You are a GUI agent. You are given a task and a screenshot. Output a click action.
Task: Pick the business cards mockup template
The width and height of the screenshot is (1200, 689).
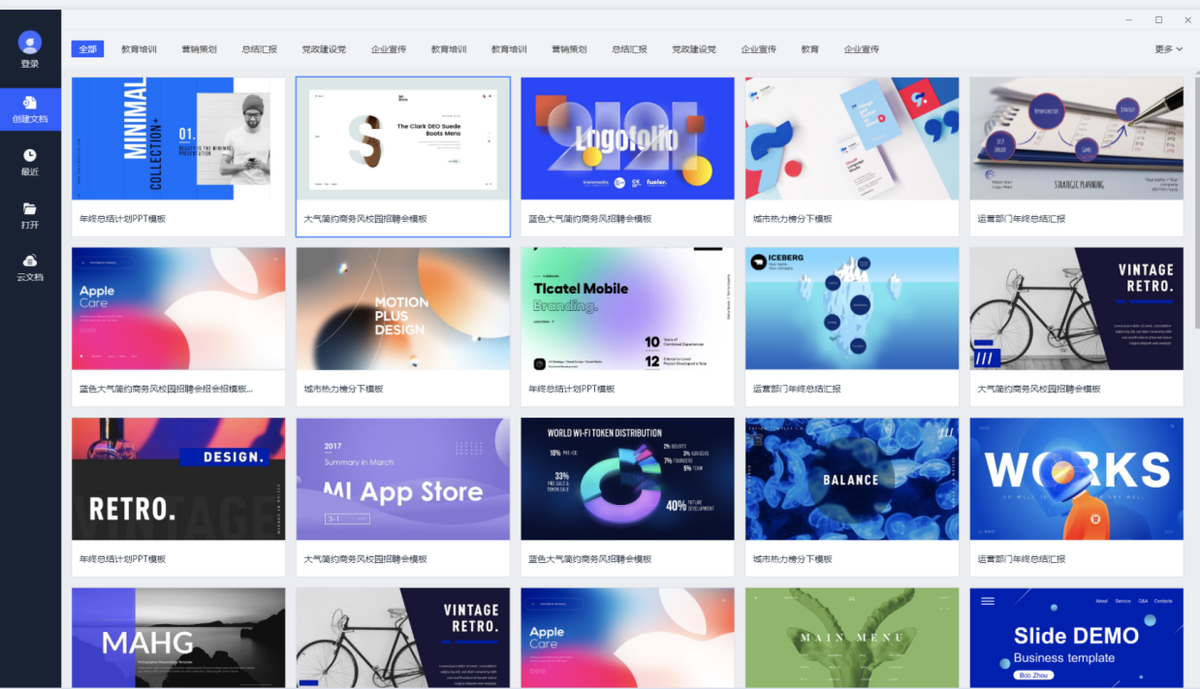coord(852,139)
